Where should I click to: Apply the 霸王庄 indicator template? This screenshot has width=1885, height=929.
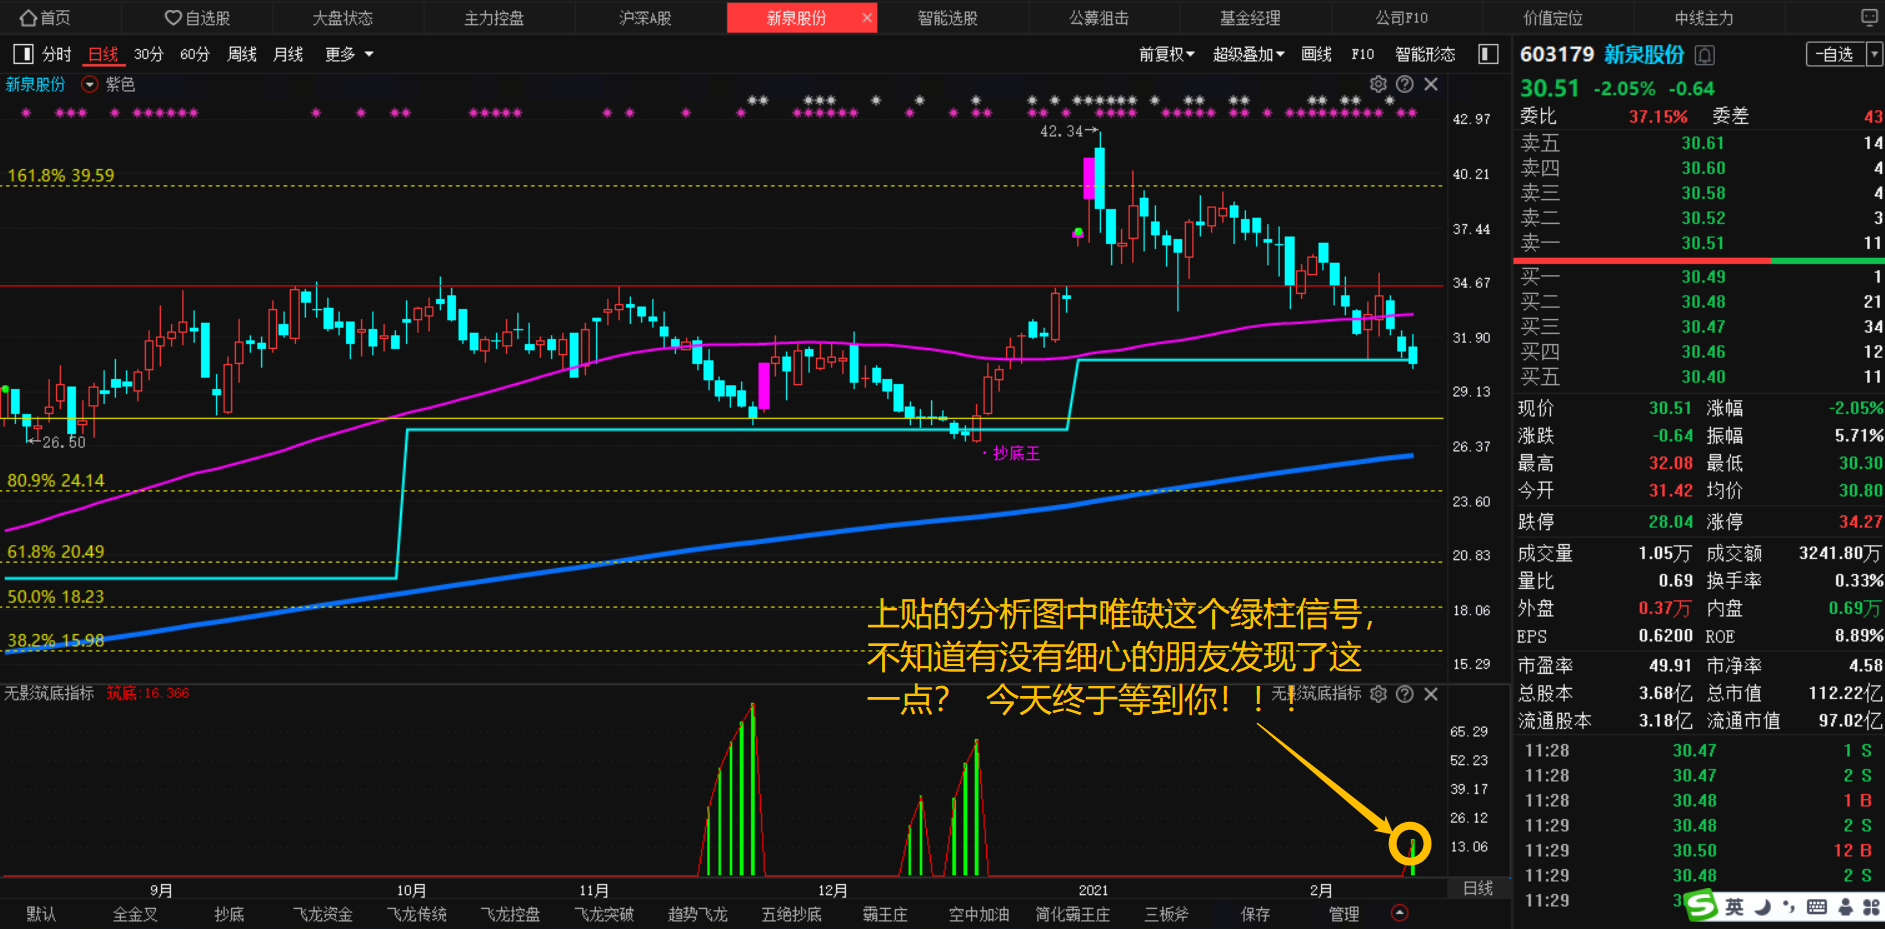coord(885,914)
